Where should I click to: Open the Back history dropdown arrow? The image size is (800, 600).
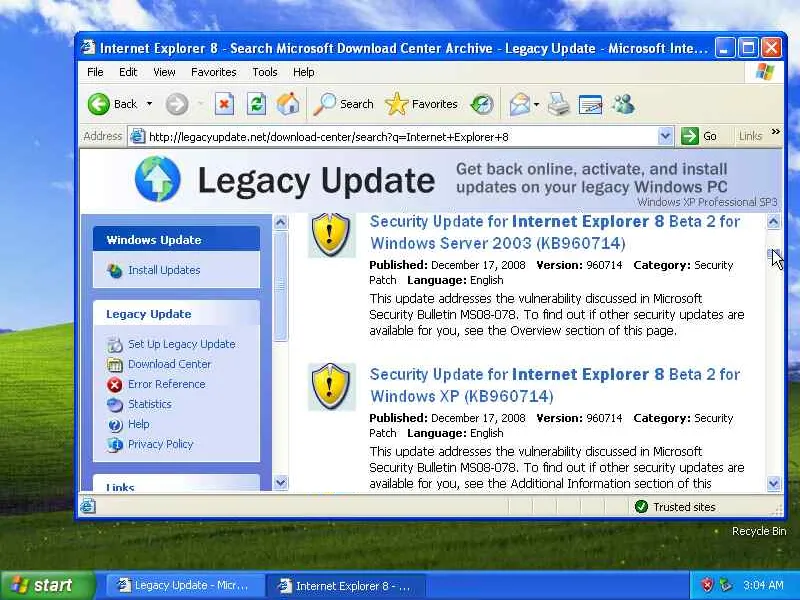coord(149,104)
